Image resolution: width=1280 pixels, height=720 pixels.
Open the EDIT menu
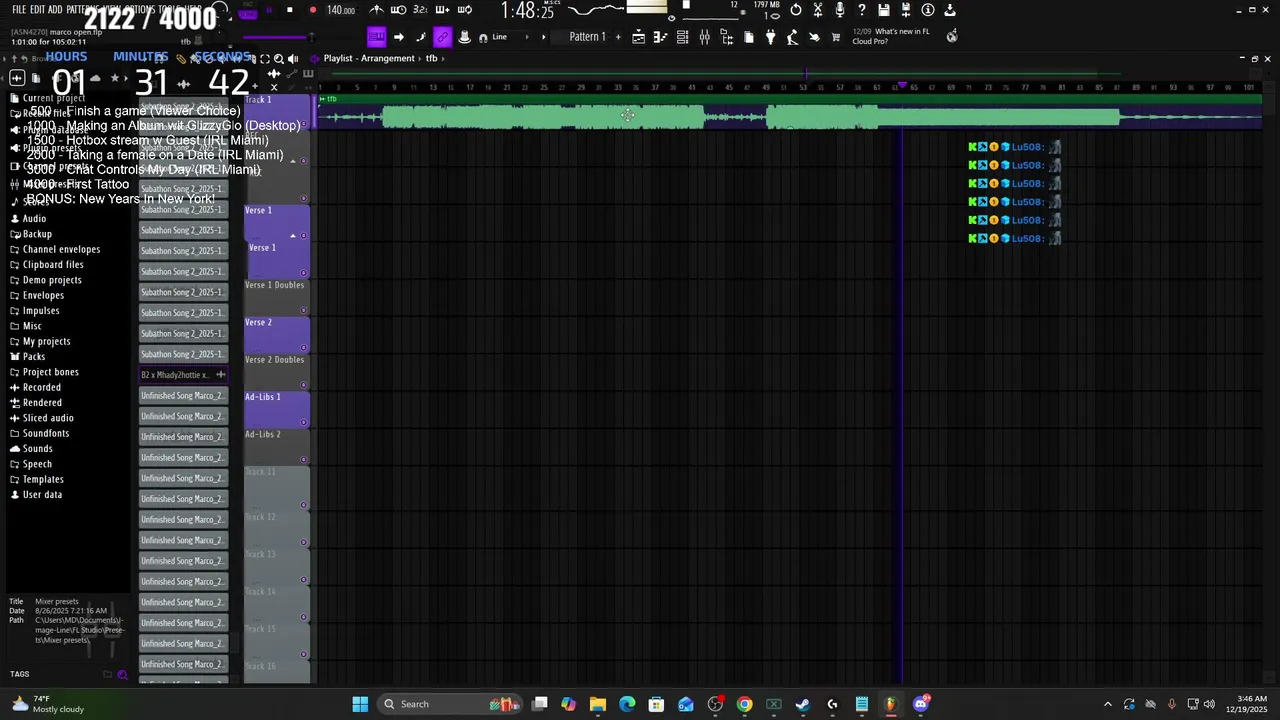pos(37,10)
